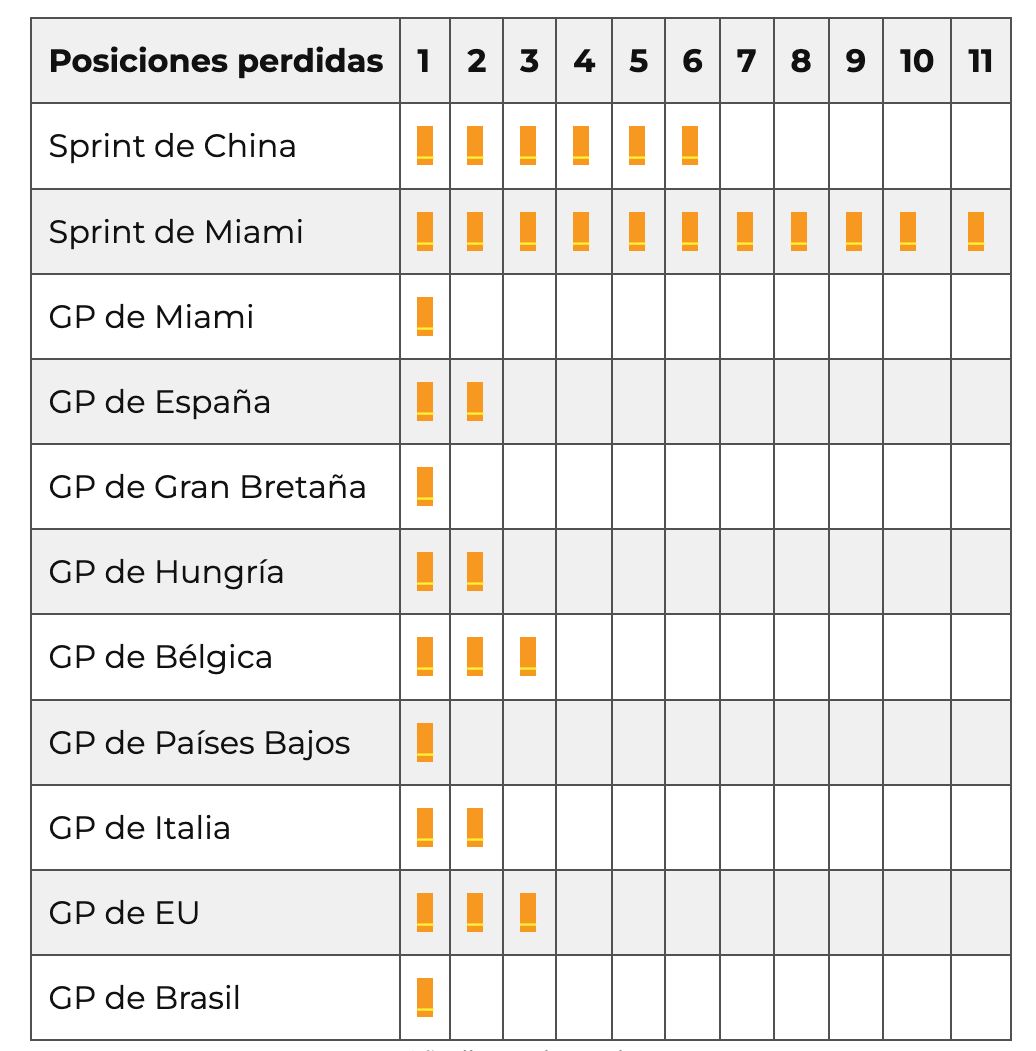
Task: Click the GP de Miami orange marker
Action: [425, 316]
